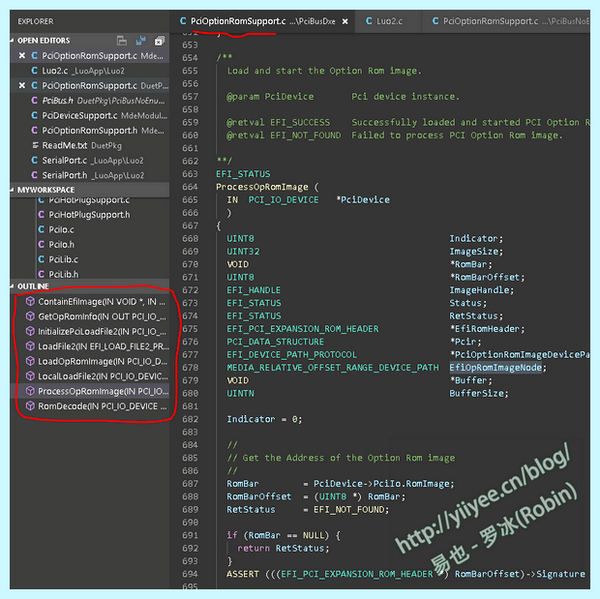Click line number 682 in the gutter
This screenshot has height=599, width=600.
click(x=190, y=419)
